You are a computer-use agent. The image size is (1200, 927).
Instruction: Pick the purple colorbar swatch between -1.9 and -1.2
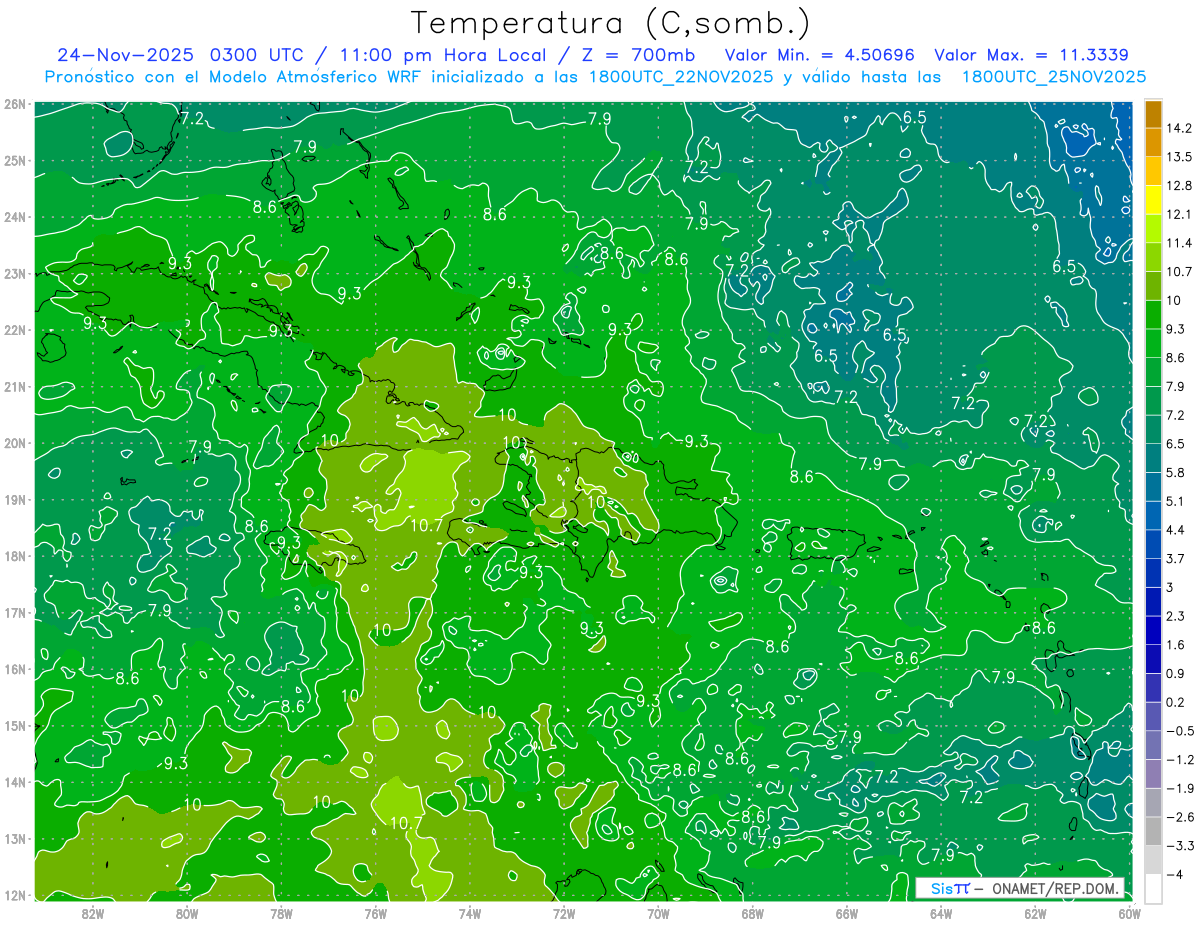click(x=1153, y=775)
